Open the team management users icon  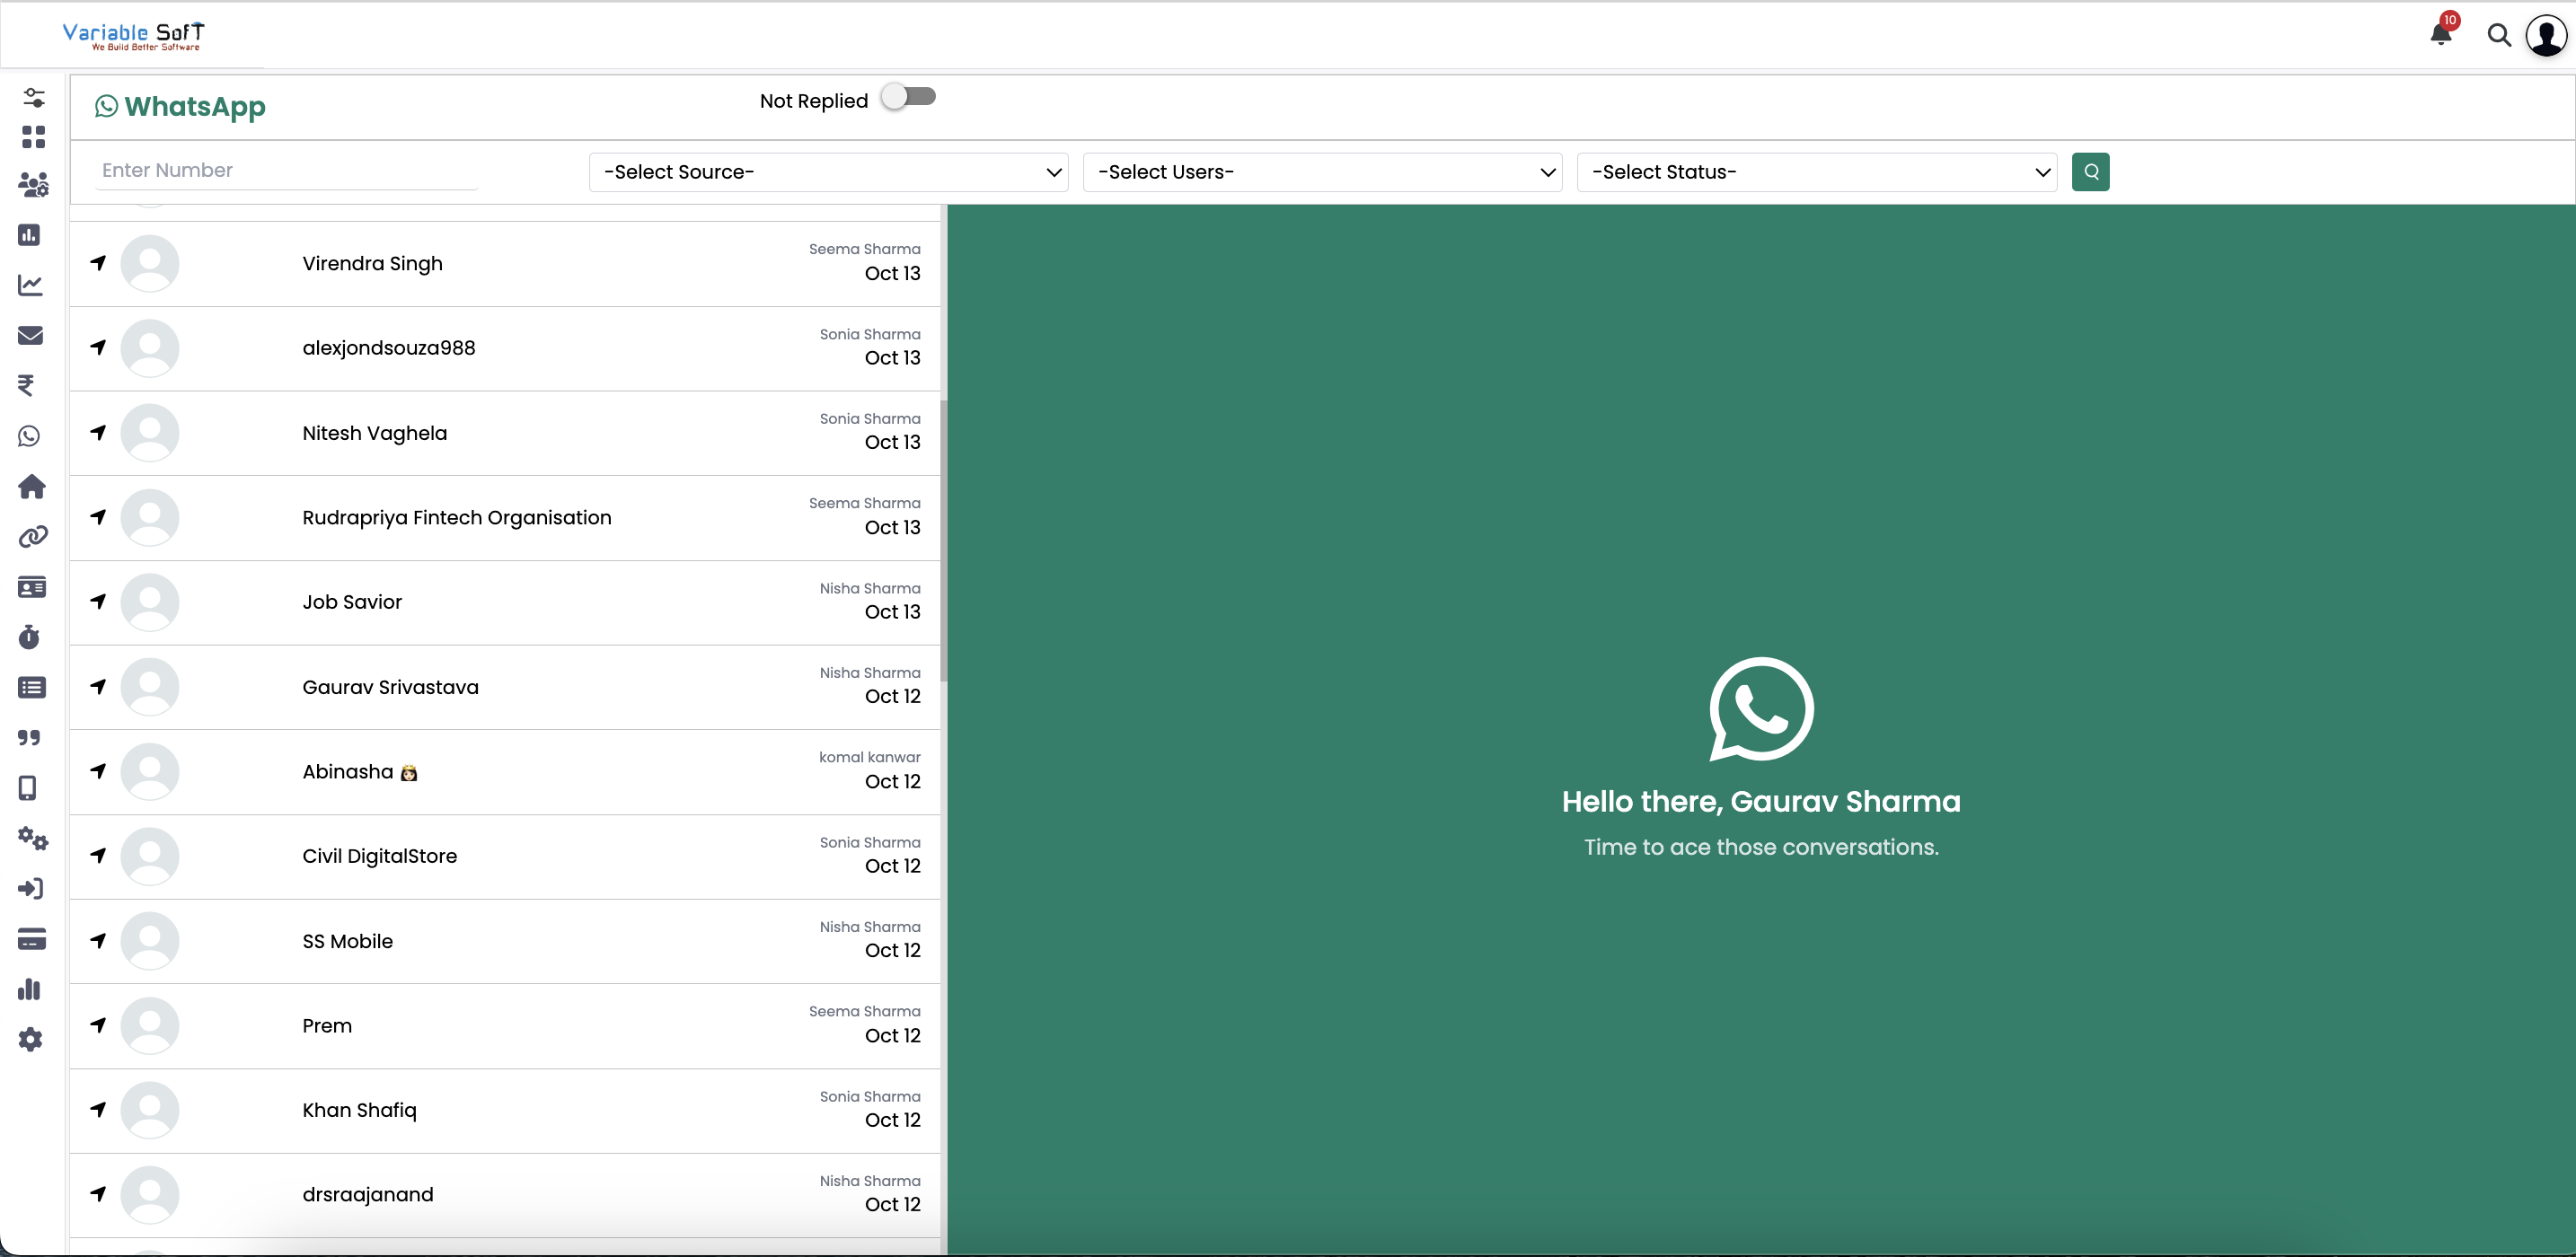pos(33,184)
